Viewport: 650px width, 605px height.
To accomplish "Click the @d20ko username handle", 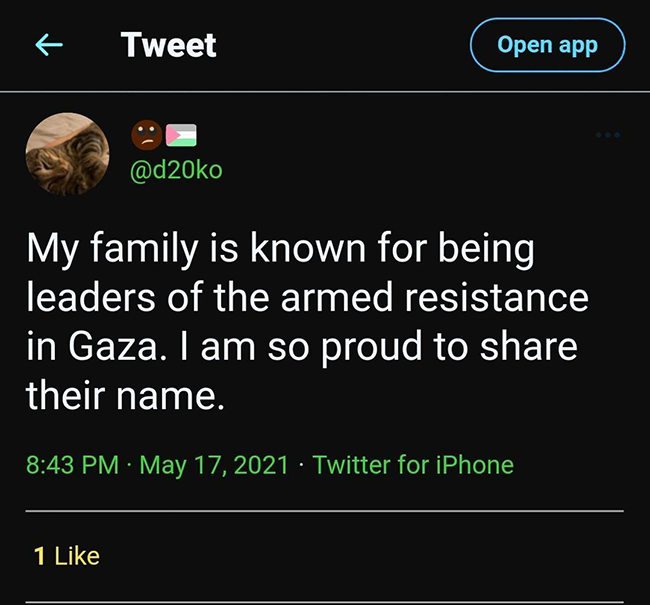I will [x=176, y=170].
